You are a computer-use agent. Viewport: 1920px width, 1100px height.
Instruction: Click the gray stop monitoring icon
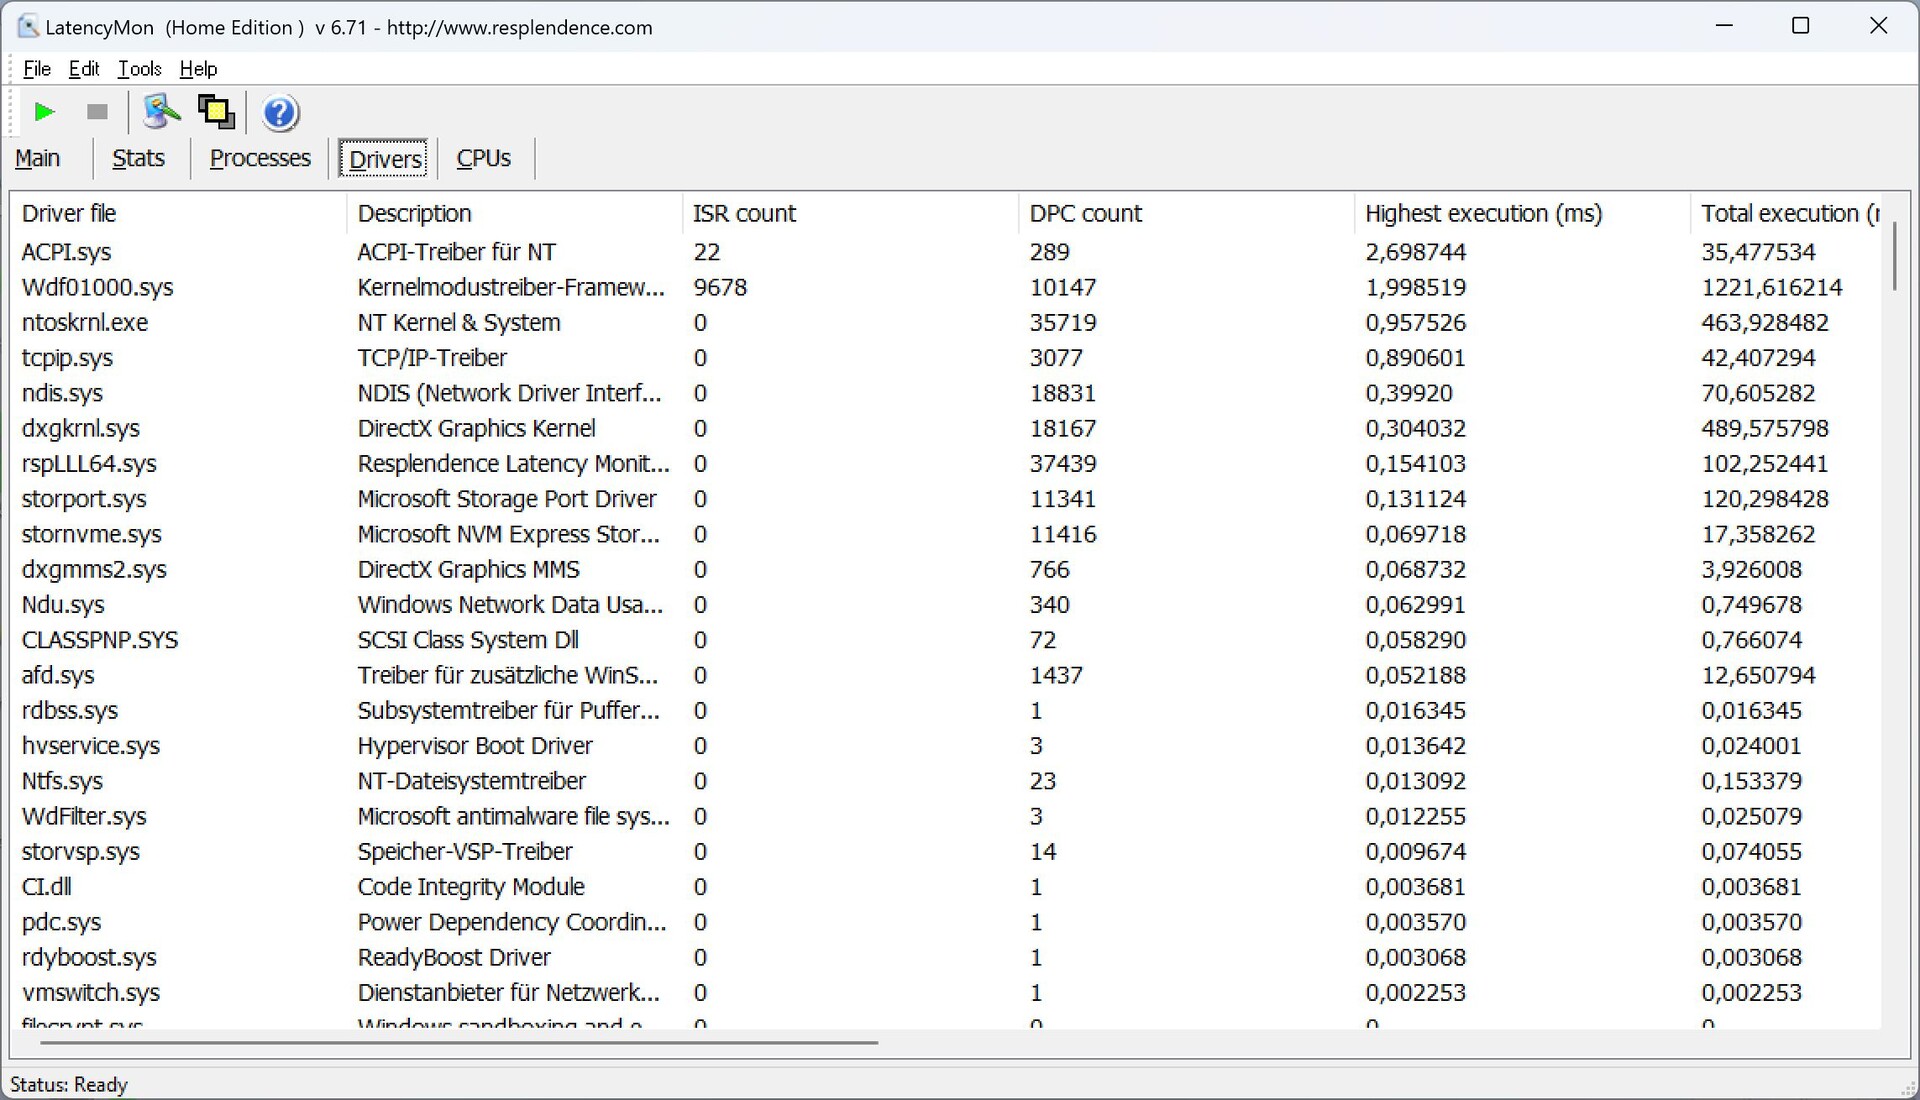point(97,112)
